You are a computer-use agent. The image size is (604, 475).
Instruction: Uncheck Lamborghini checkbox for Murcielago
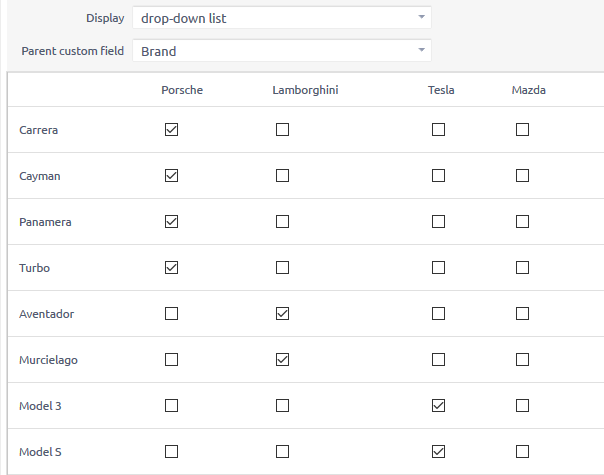click(282, 360)
